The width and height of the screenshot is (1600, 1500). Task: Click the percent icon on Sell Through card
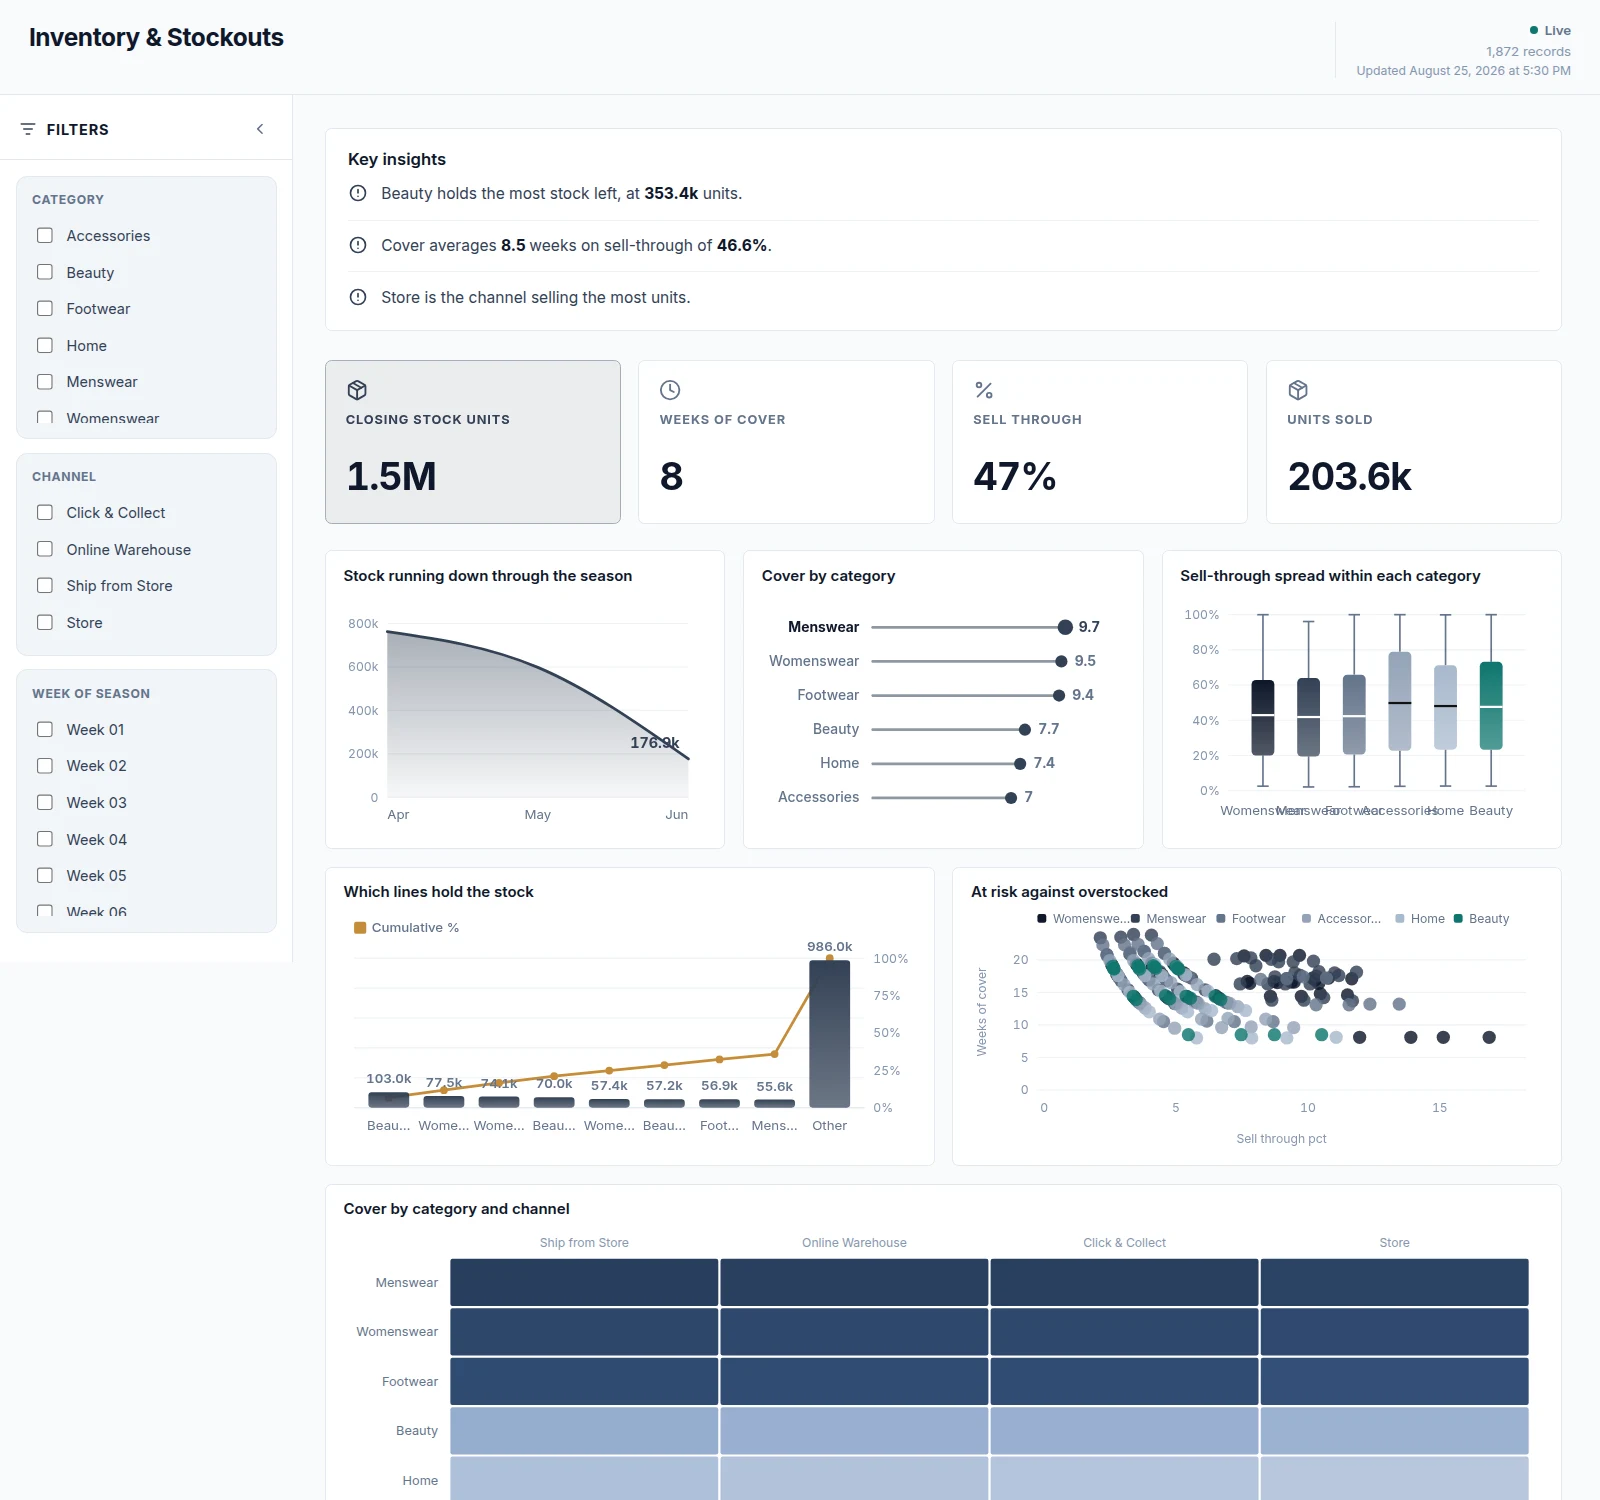pyautogui.click(x=984, y=390)
